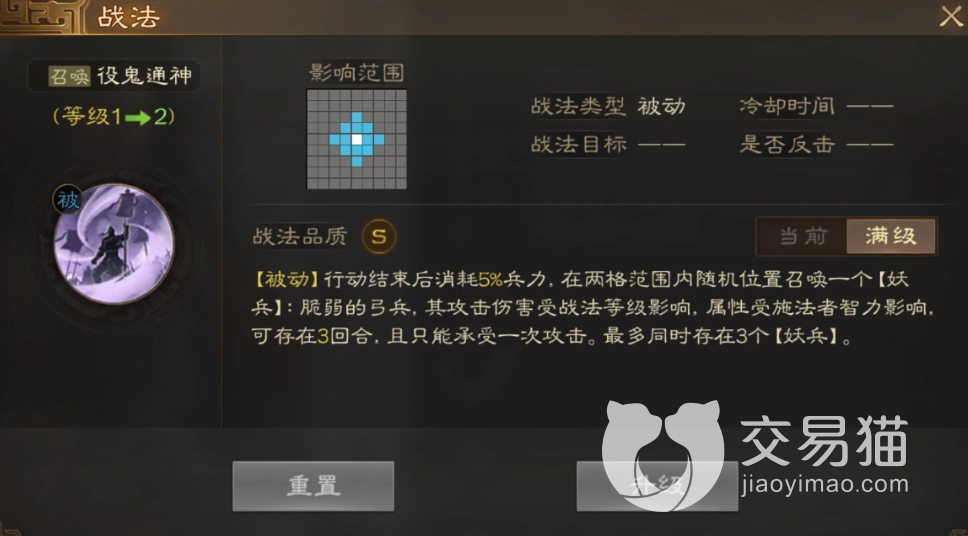Switch description to 满级 level
The width and height of the screenshot is (968, 536).
click(891, 236)
